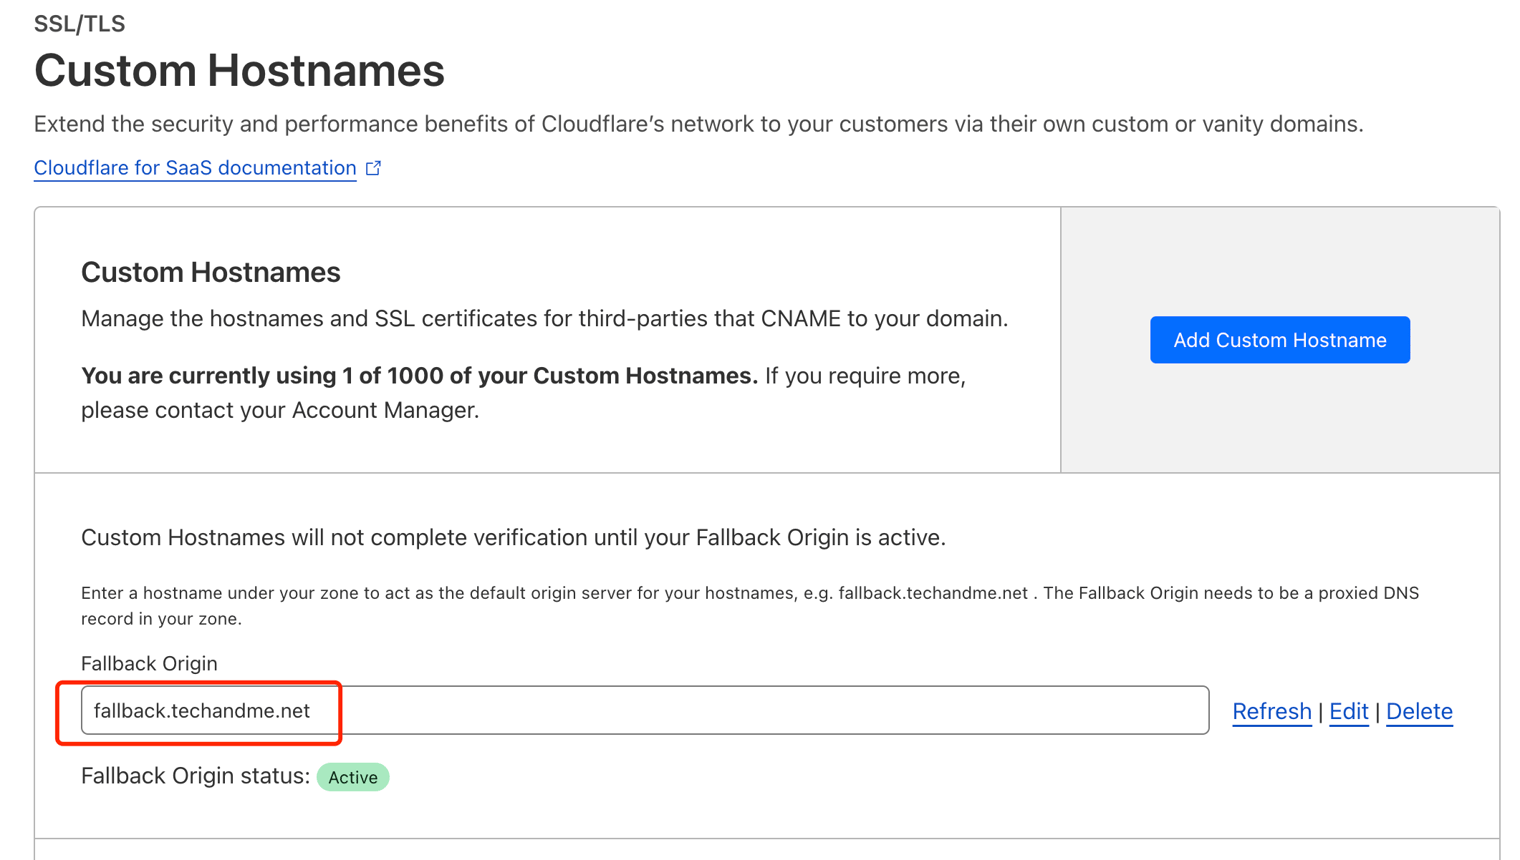Edit the Fallback Origin hostname
This screenshot has height=860, width=1520.
click(1348, 711)
